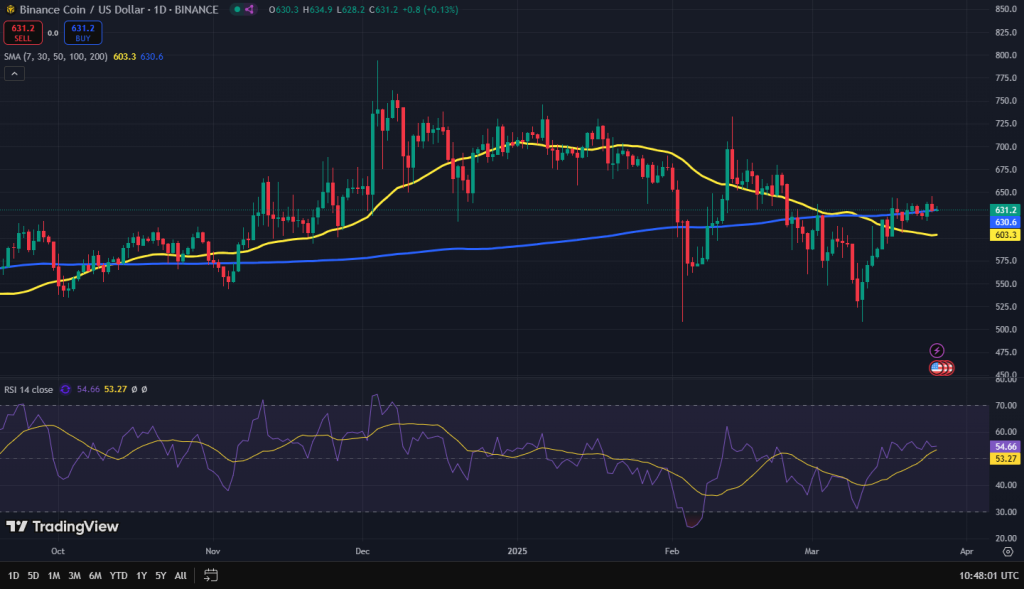
Task: Click the Oct label on the time axis
Action: click(x=58, y=551)
